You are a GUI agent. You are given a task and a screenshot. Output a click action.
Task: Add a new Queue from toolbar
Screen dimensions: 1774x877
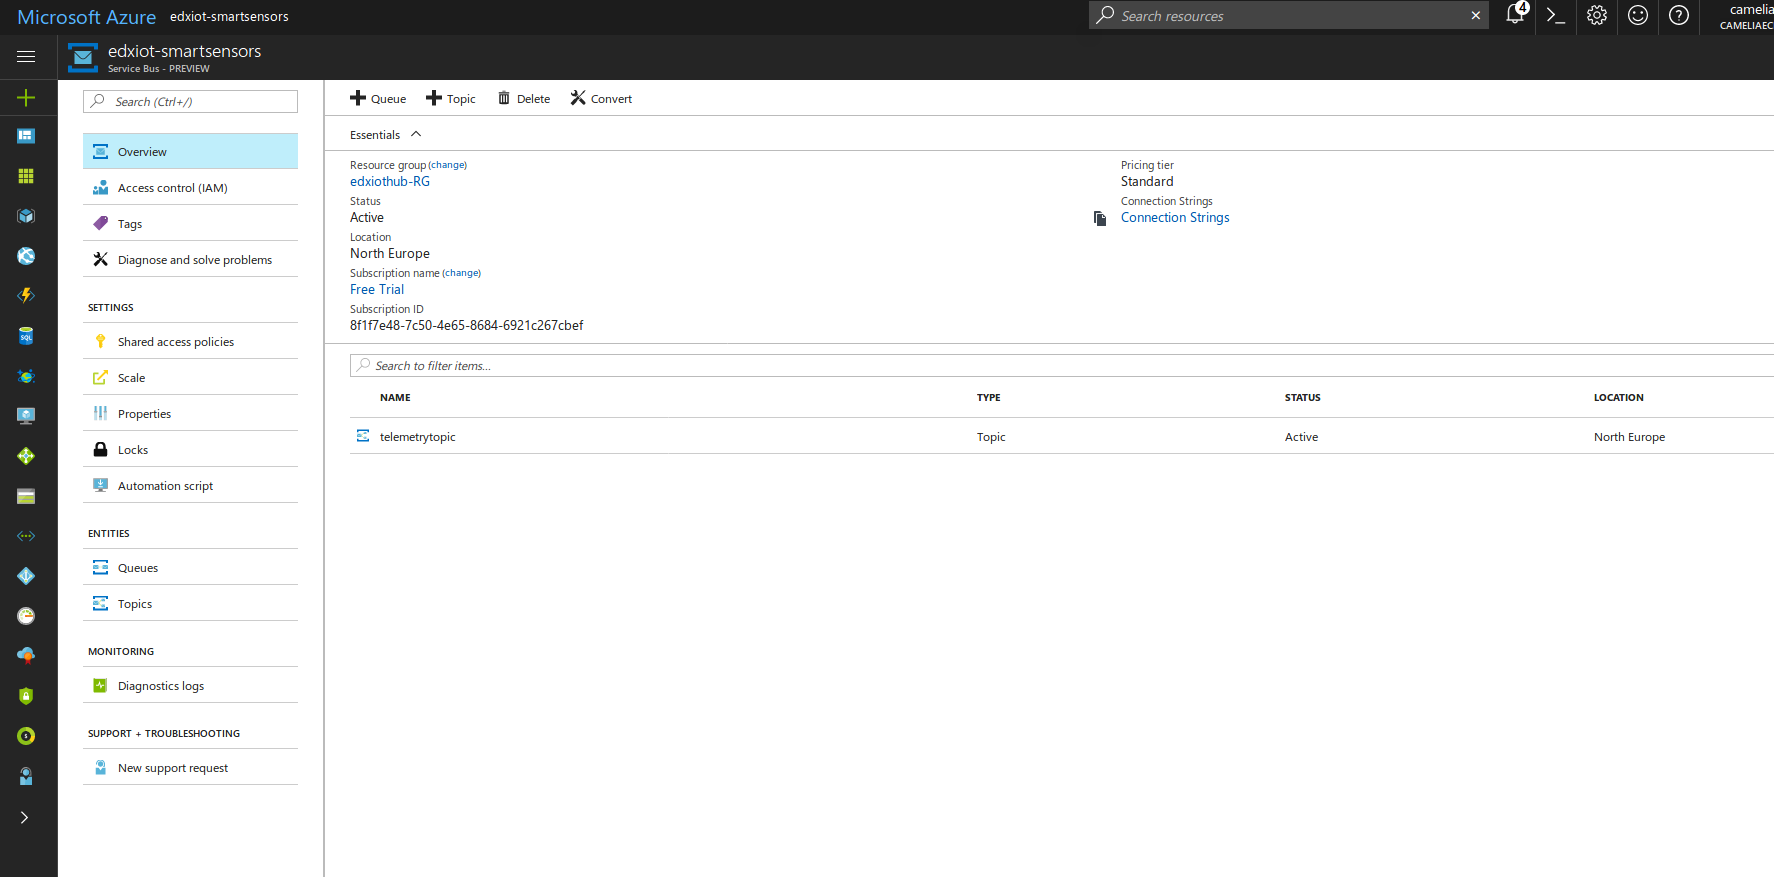tap(378, 98)
